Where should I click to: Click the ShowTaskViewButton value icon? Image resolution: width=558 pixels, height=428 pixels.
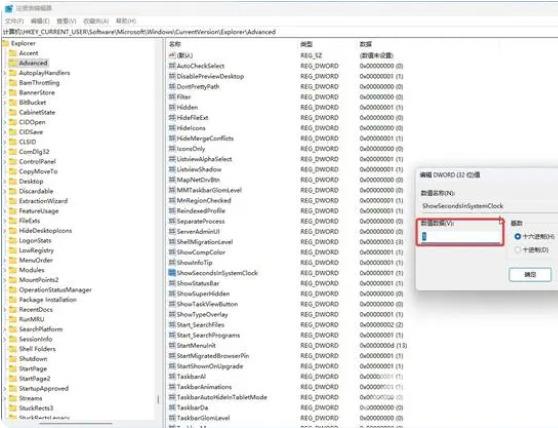172,304
